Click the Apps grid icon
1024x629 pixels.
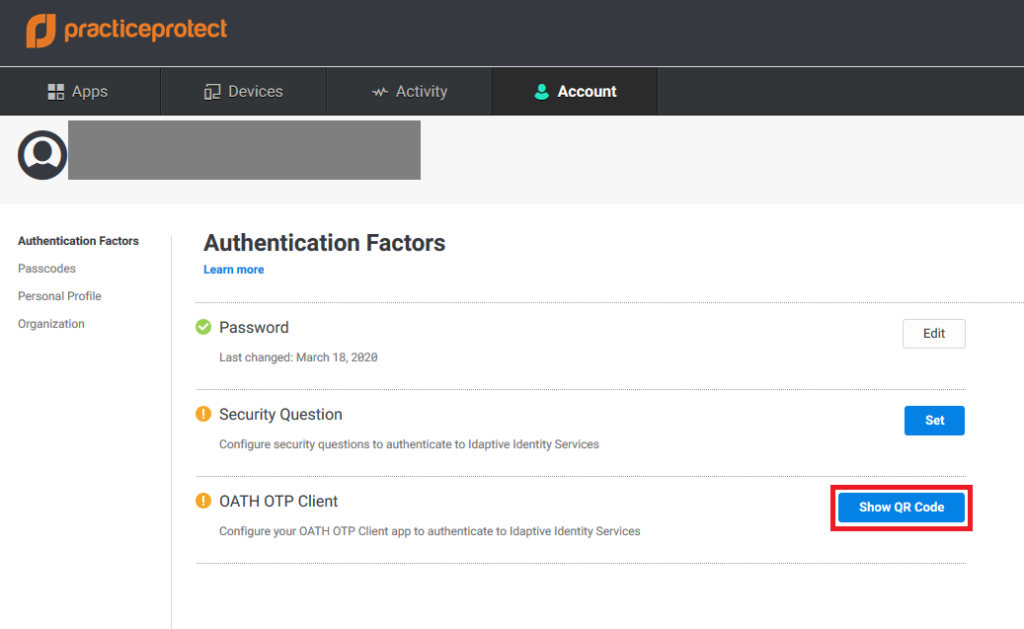pyautogui.click(x=56, y=92)
